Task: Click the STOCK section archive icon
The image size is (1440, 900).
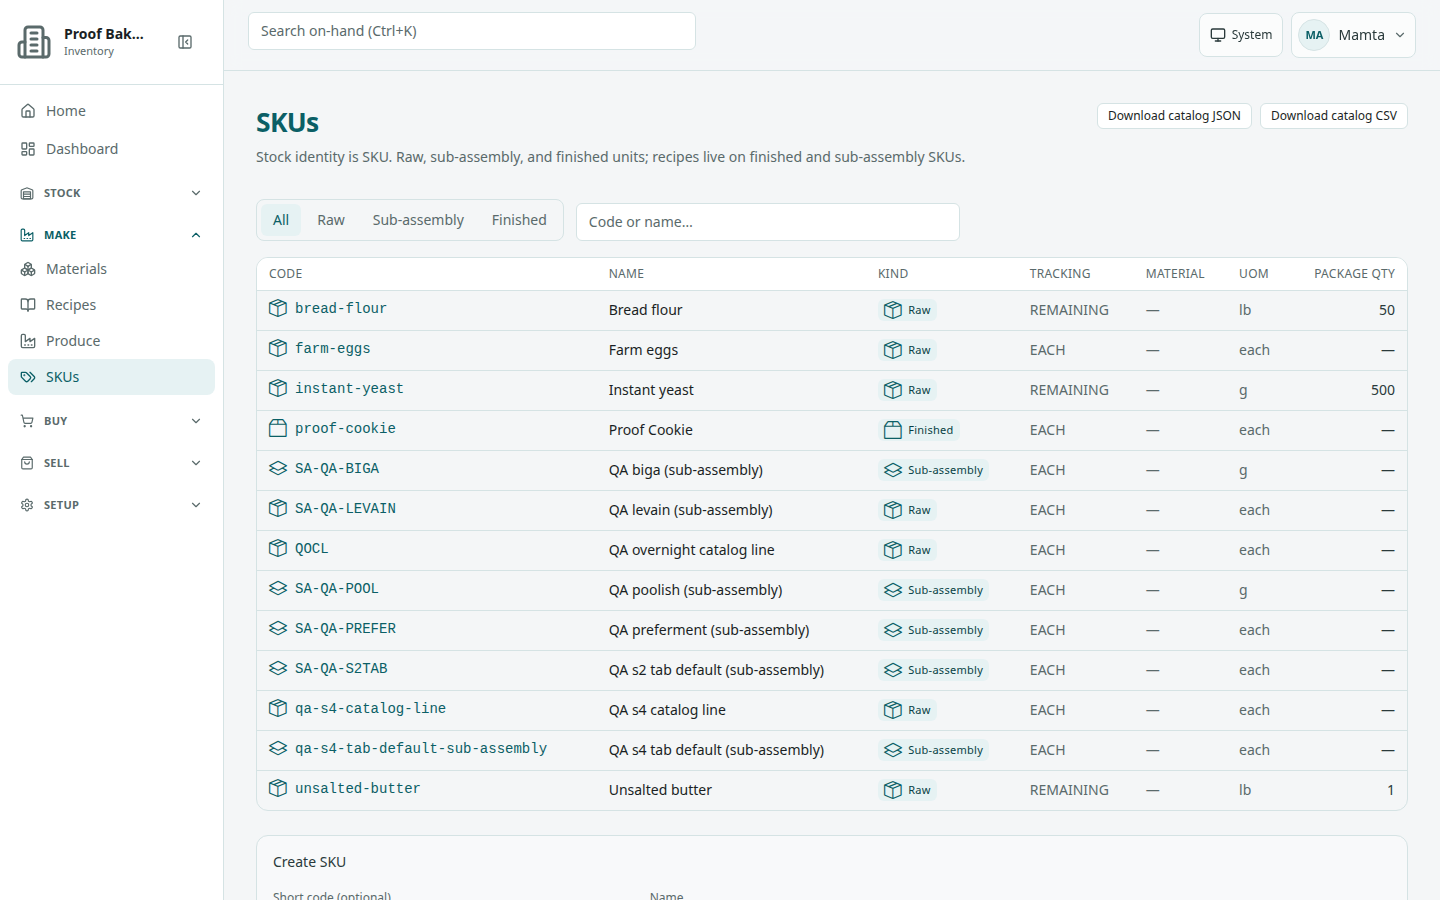Action: (27, 193)
